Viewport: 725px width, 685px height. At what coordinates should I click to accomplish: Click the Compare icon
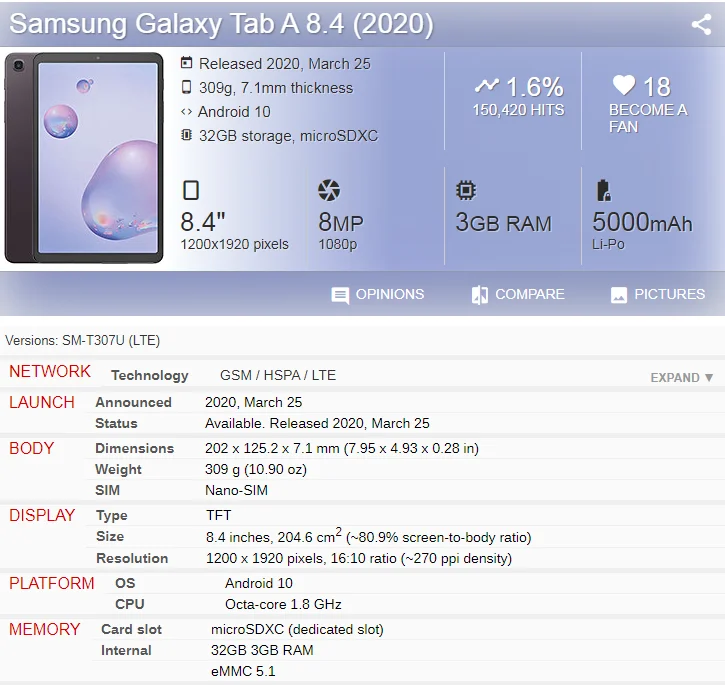(479, 295)
